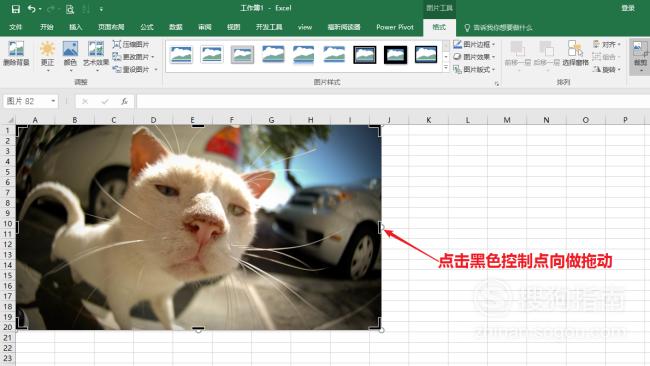Click the 删除背景 remove background button
The height and width of the screenshot is (366, 650).
click(x=16, y=54)
